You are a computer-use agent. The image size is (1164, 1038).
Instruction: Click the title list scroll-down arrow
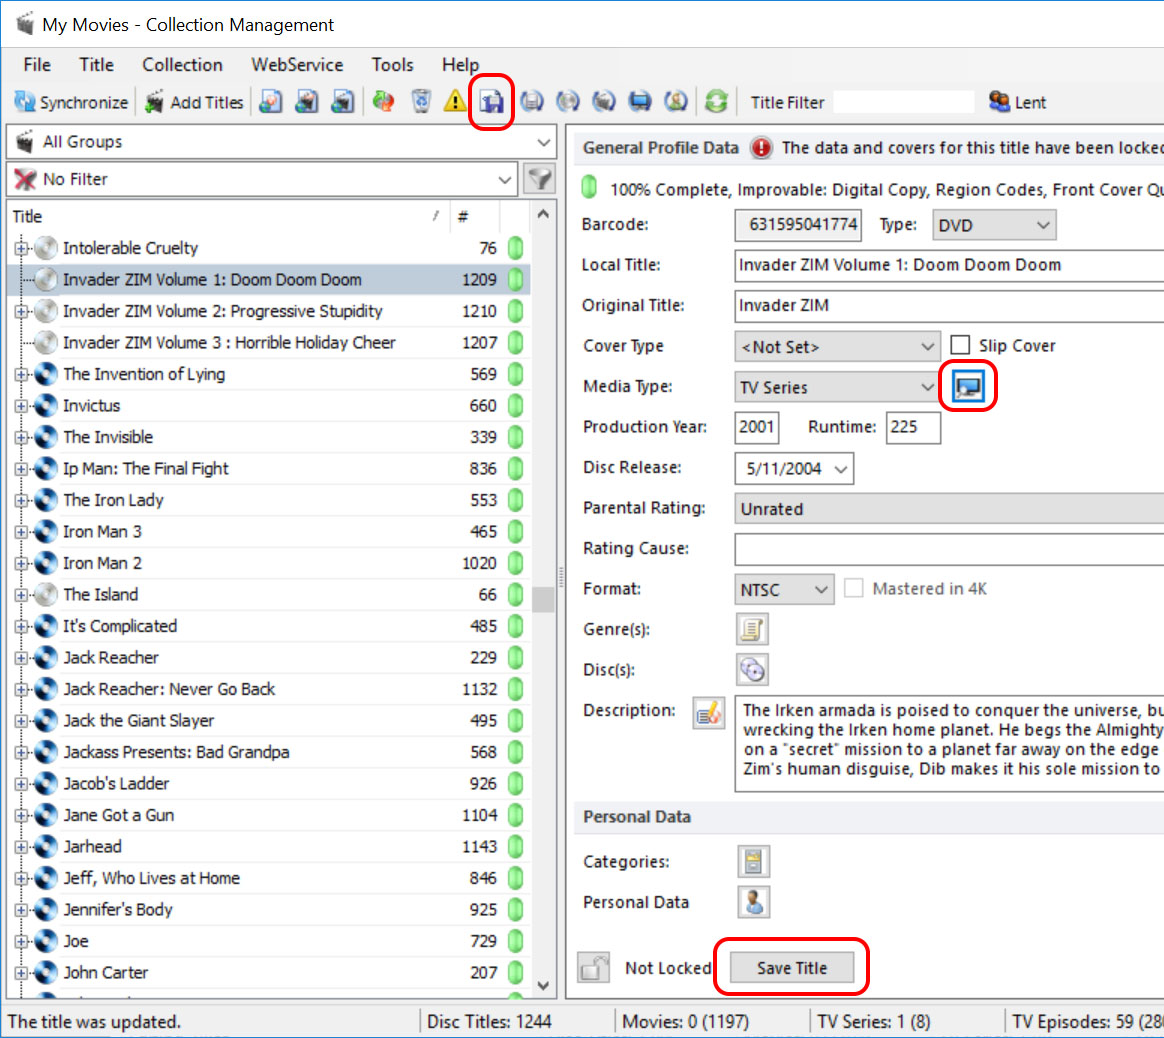(543, 986)
